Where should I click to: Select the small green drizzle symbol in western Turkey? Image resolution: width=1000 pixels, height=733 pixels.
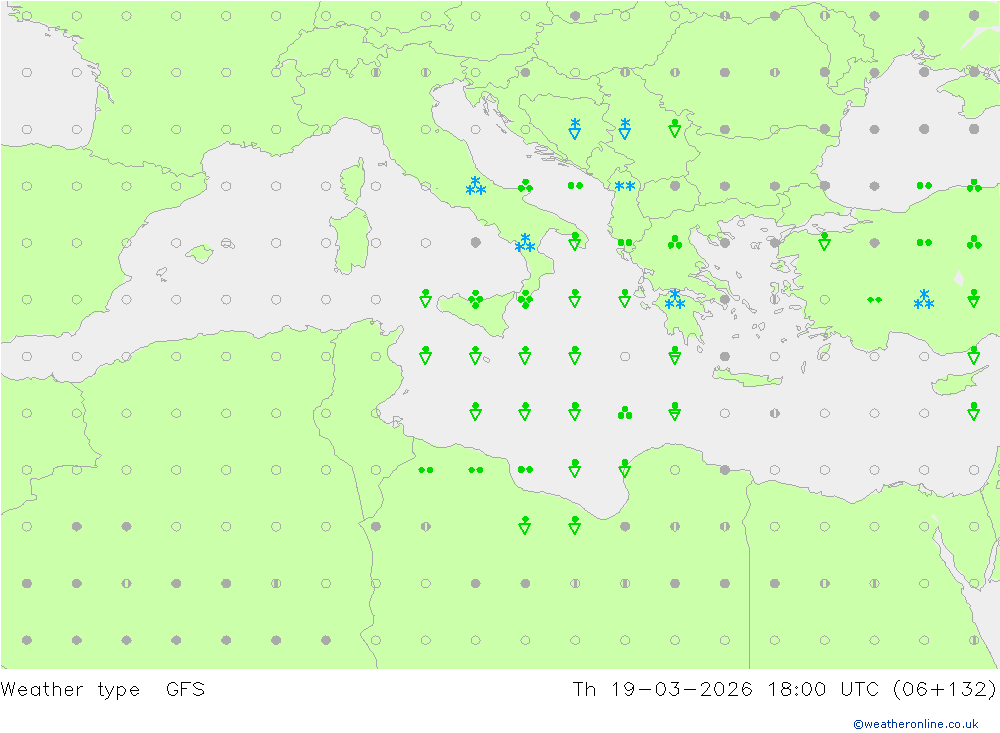click(874, 300)
